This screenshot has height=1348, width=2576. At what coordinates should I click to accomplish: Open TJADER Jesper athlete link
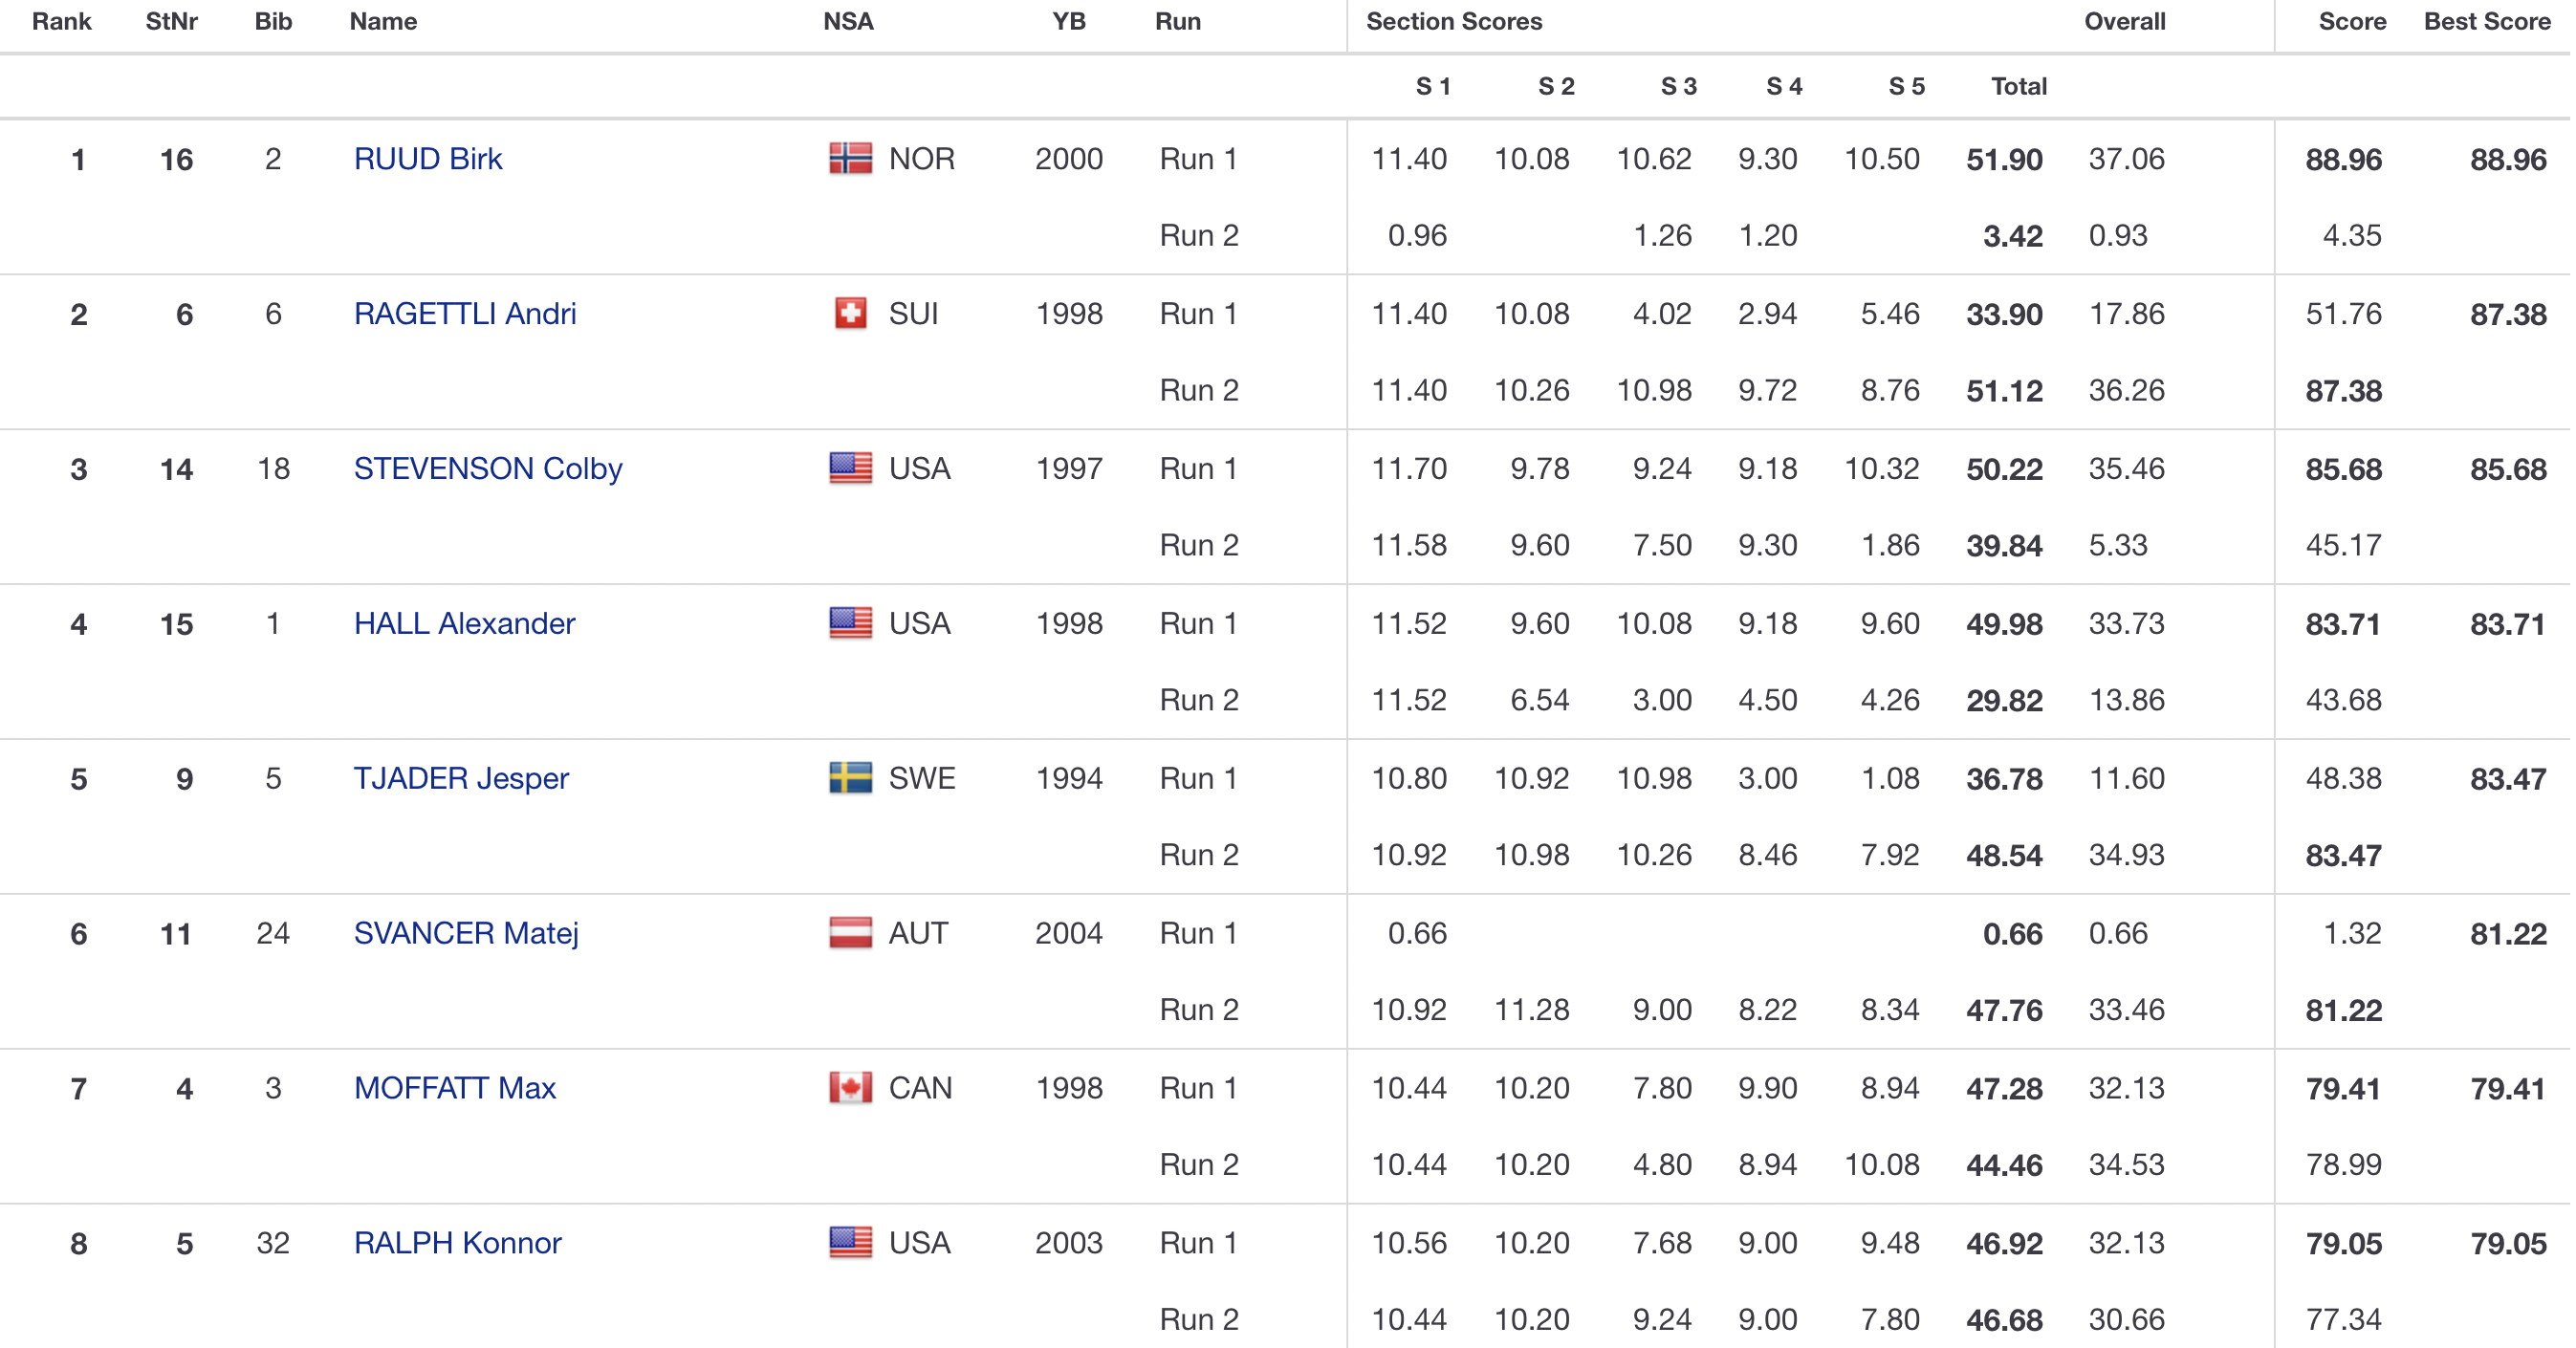pos(461,778)
